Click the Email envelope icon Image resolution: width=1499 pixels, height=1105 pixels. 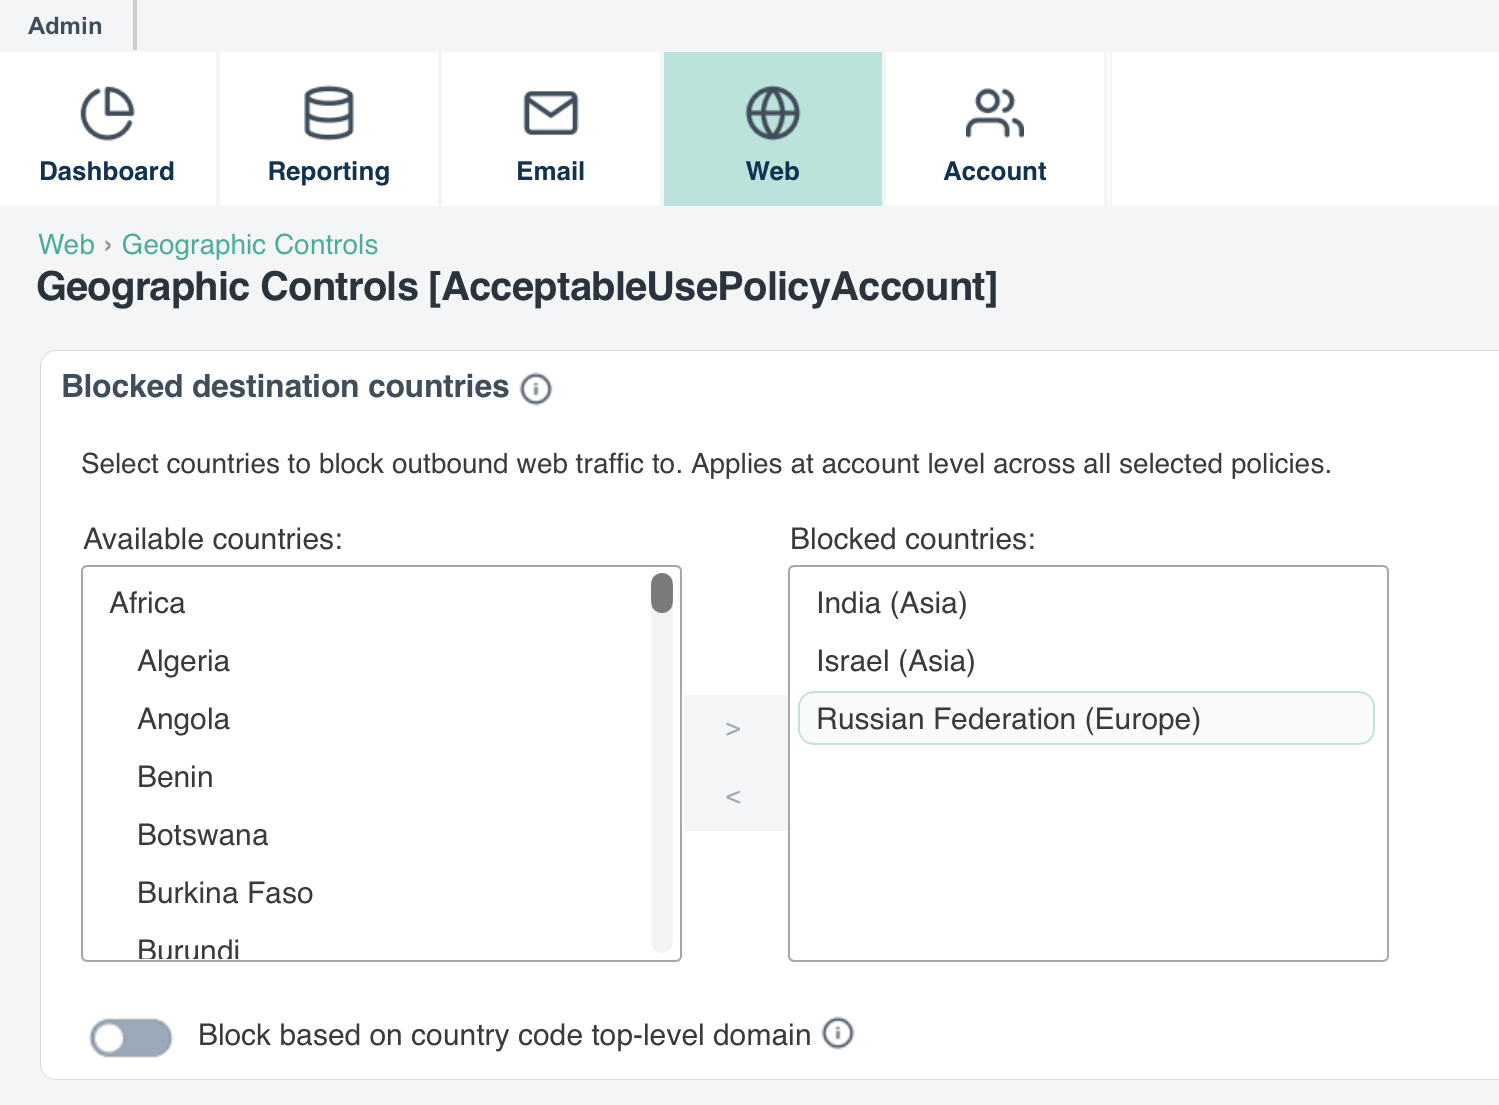click(551, 113)
